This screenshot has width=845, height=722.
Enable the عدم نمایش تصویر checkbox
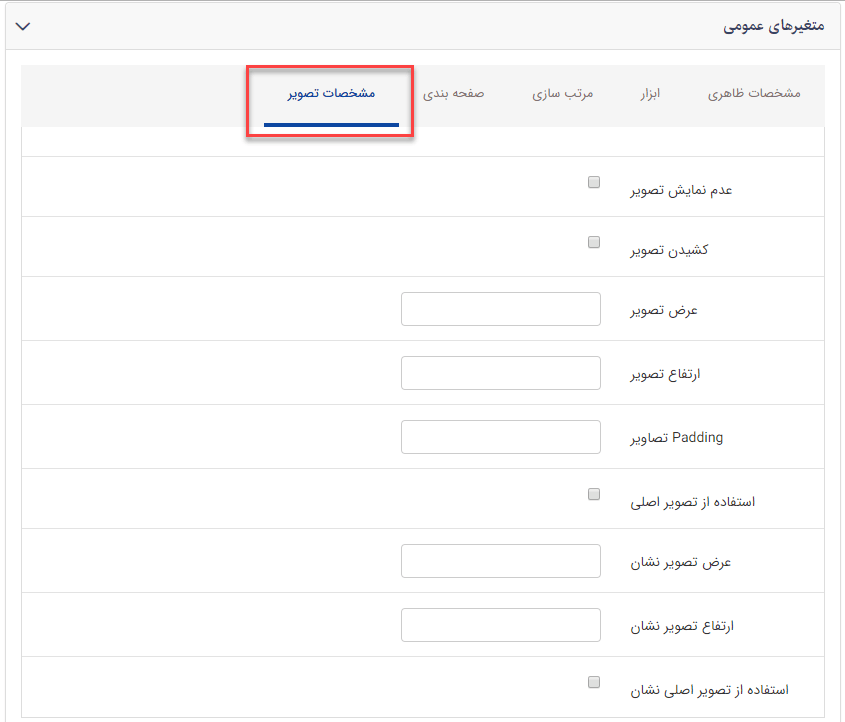click(x=593, y=182)
